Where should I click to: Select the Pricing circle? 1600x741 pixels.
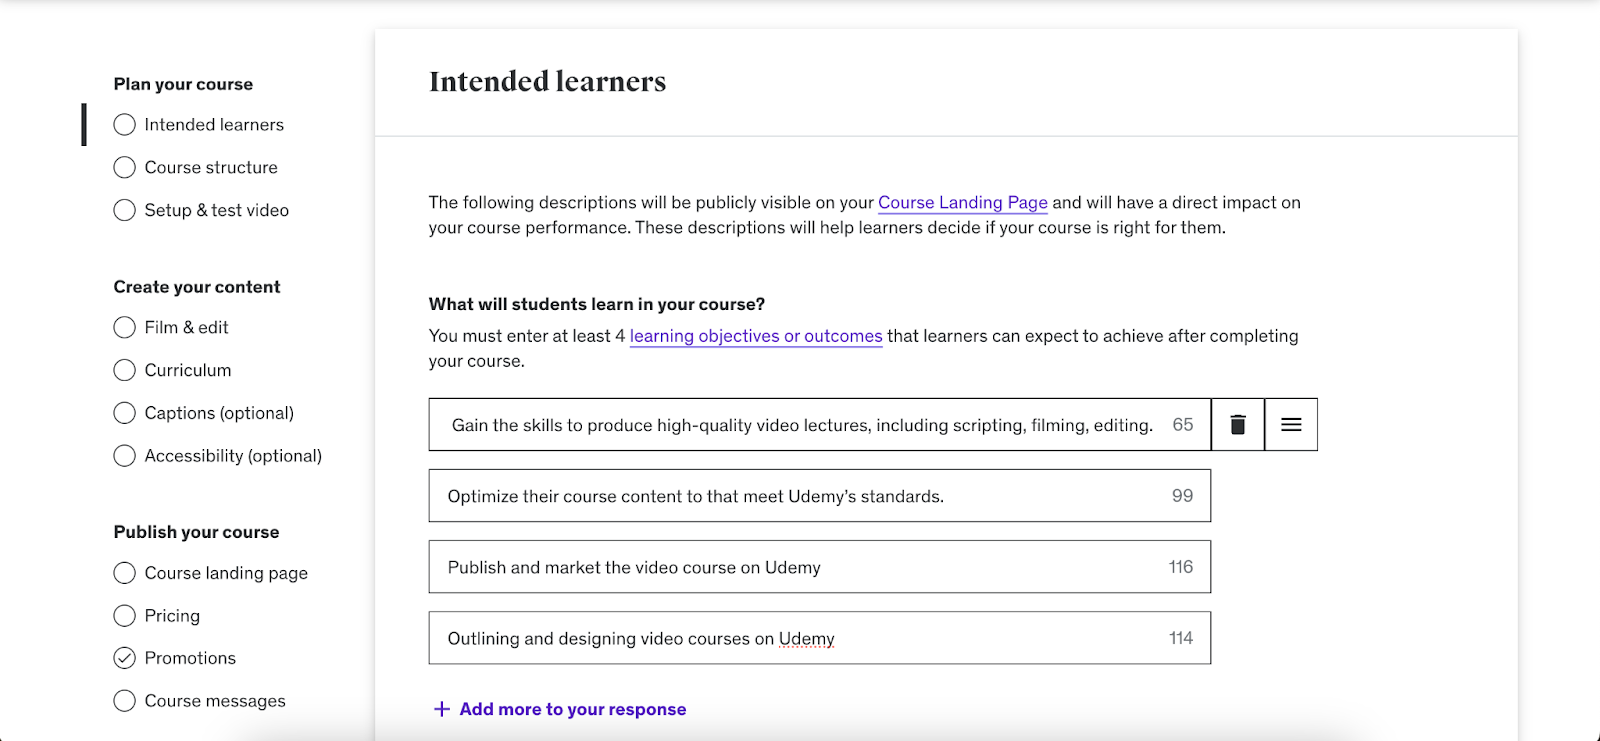pyautogui.click(x=124, y=616)
